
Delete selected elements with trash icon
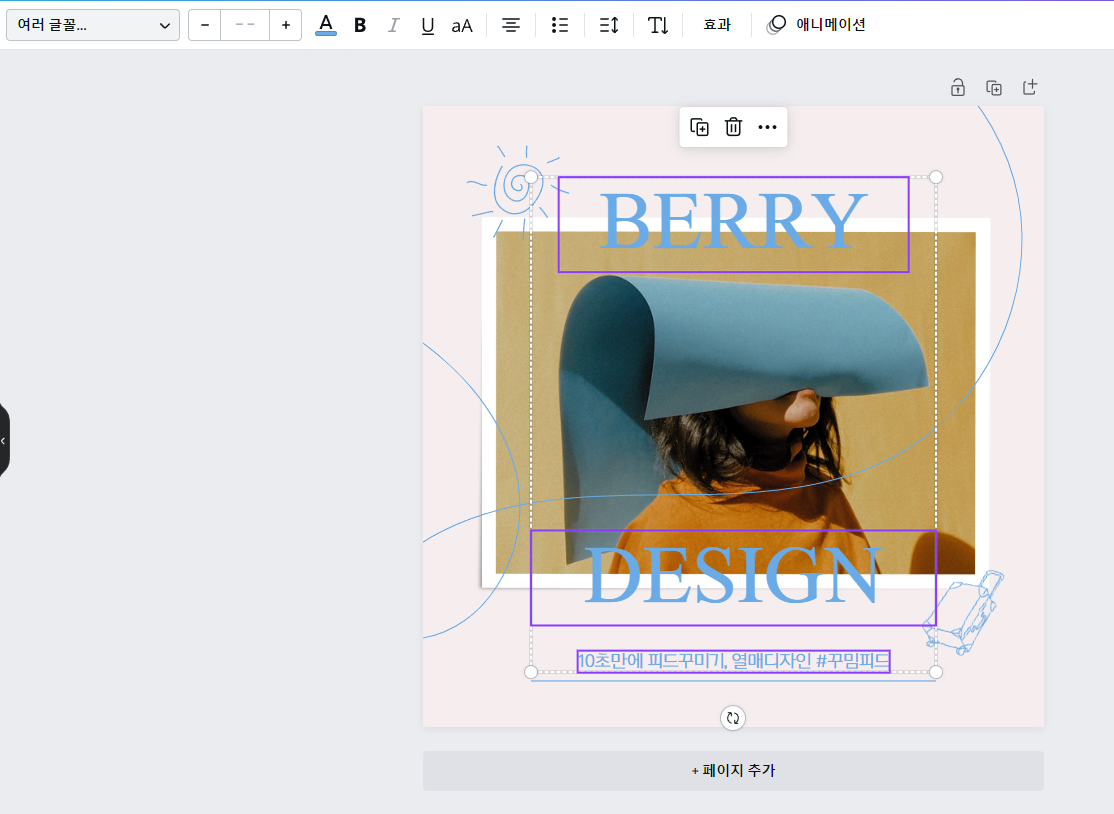(733, 127)
